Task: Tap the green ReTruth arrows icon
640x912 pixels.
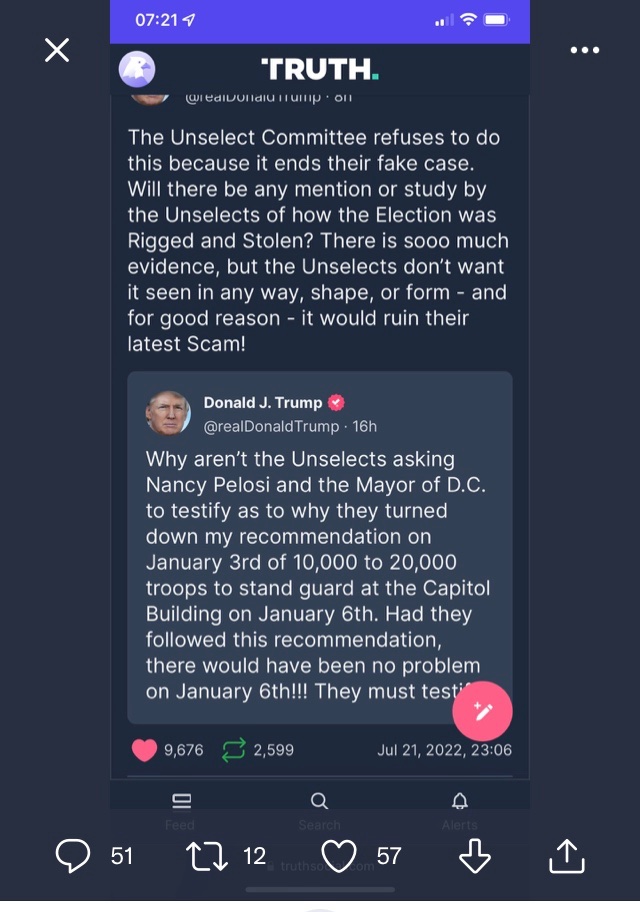Action: tap(233, 750)
